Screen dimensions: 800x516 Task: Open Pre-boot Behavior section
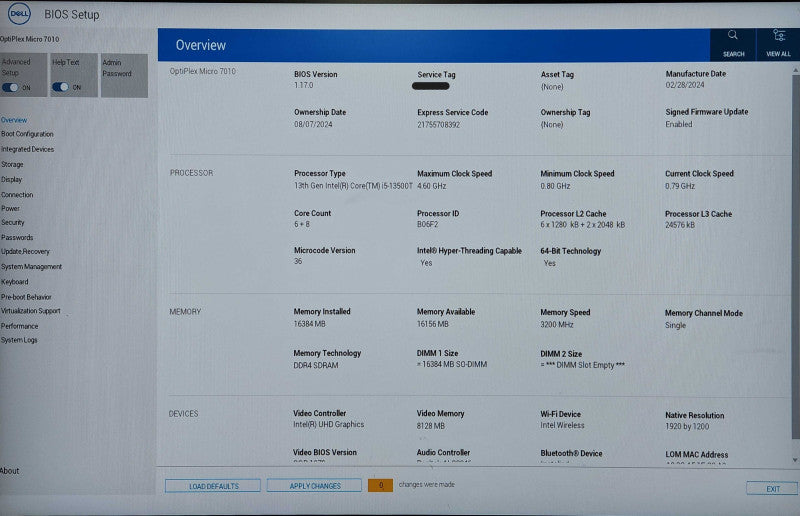(26, 297)
